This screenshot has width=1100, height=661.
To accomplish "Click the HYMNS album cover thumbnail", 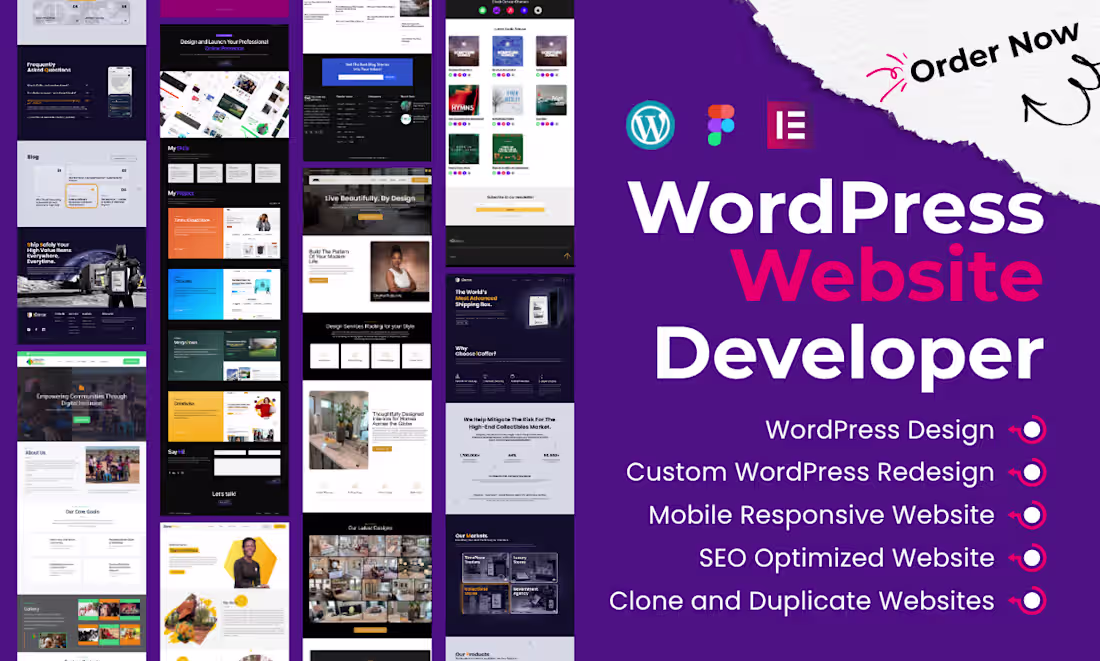I will pos(463,100).
